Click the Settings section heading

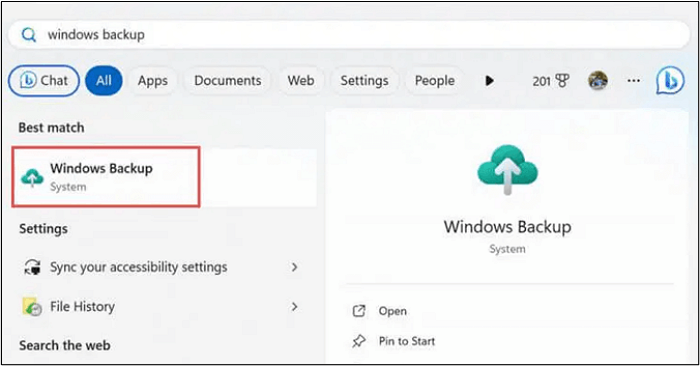(43, 229)
